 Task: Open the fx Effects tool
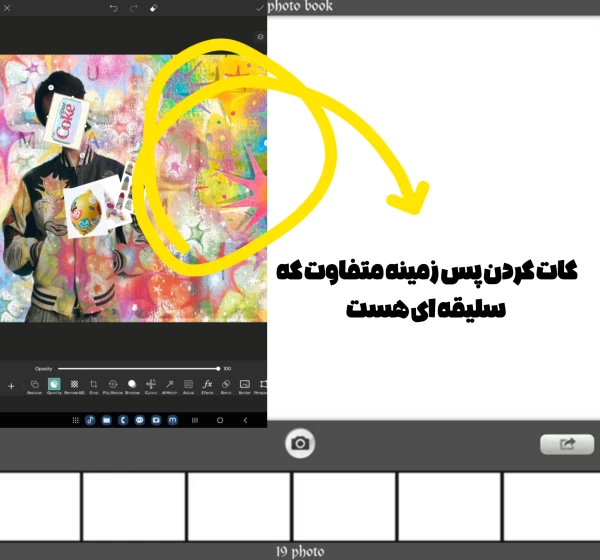(207, 386)
